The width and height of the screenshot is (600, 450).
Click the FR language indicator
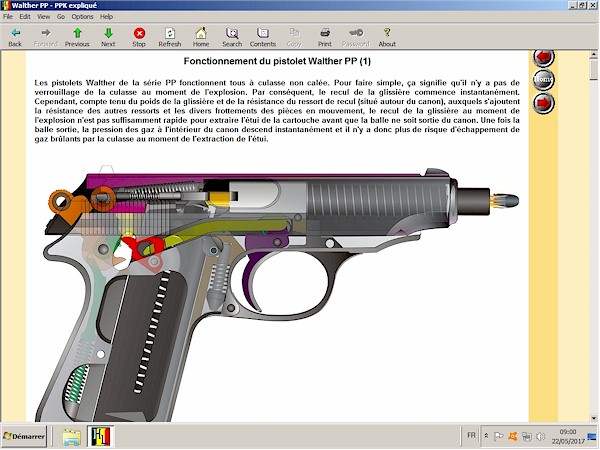[471, 435]
